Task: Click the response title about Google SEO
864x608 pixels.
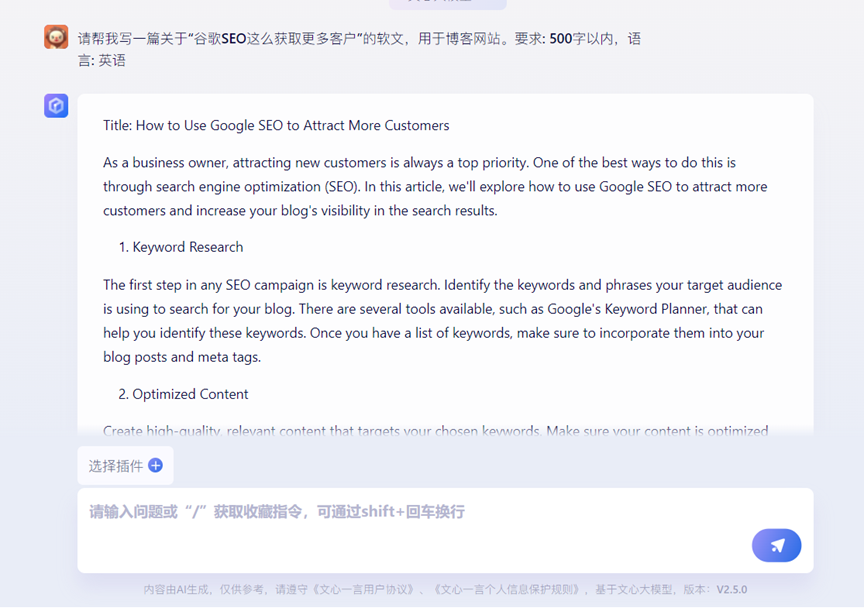Action: pyautogui.click(x=276, y=125)
